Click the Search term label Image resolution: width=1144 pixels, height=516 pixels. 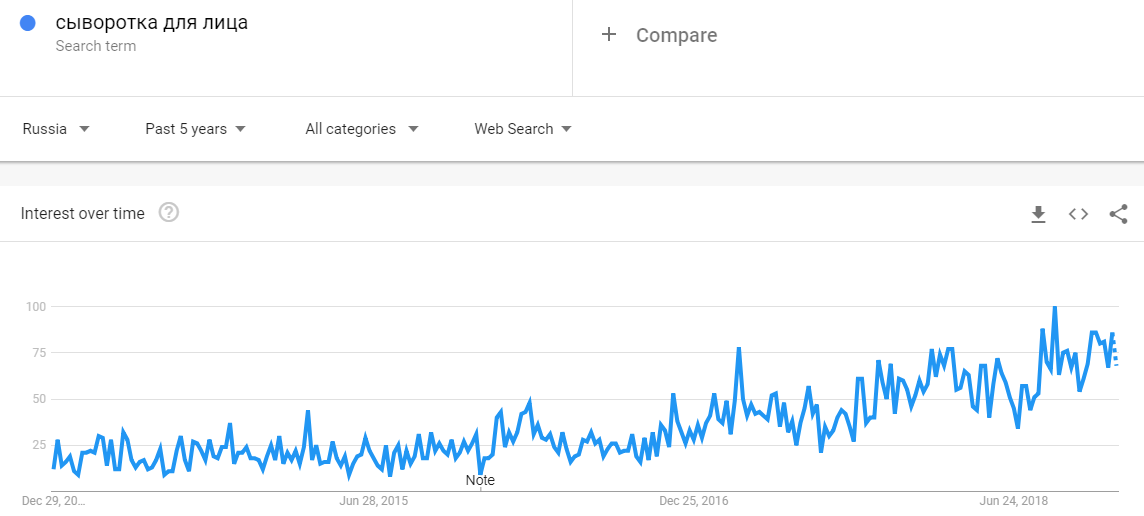point(96,46)
